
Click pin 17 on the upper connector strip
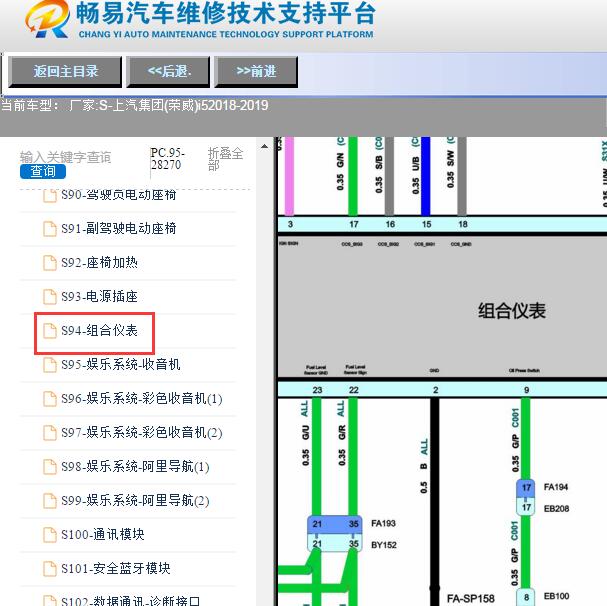(353, 224)
